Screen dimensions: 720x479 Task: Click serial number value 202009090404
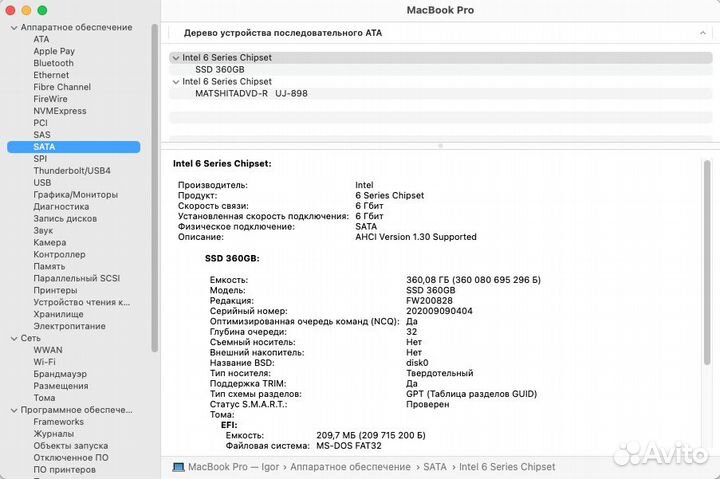[439, 311]
